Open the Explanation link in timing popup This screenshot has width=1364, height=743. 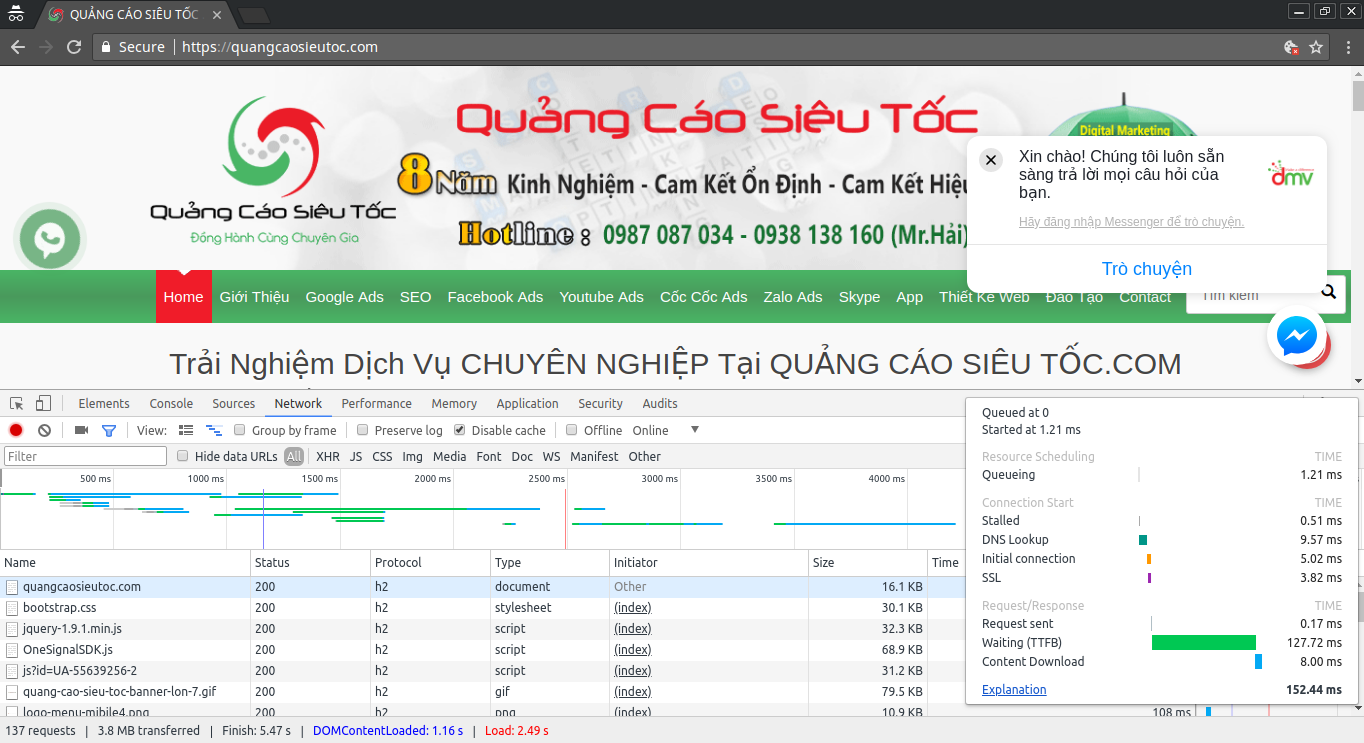pyautogui.click(x=1014, y=690)
